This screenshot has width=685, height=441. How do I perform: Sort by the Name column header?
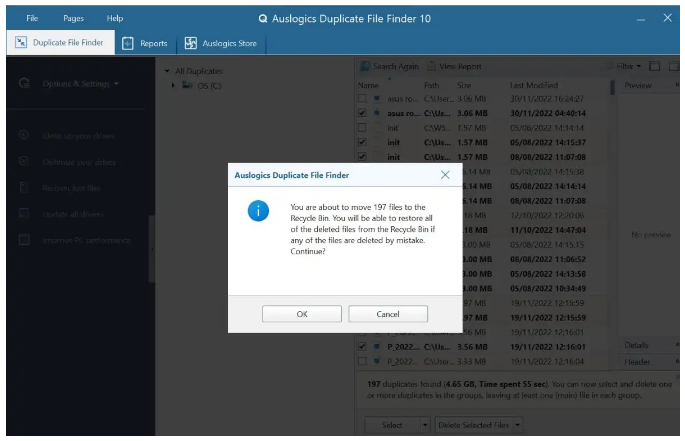click(368, 85)
